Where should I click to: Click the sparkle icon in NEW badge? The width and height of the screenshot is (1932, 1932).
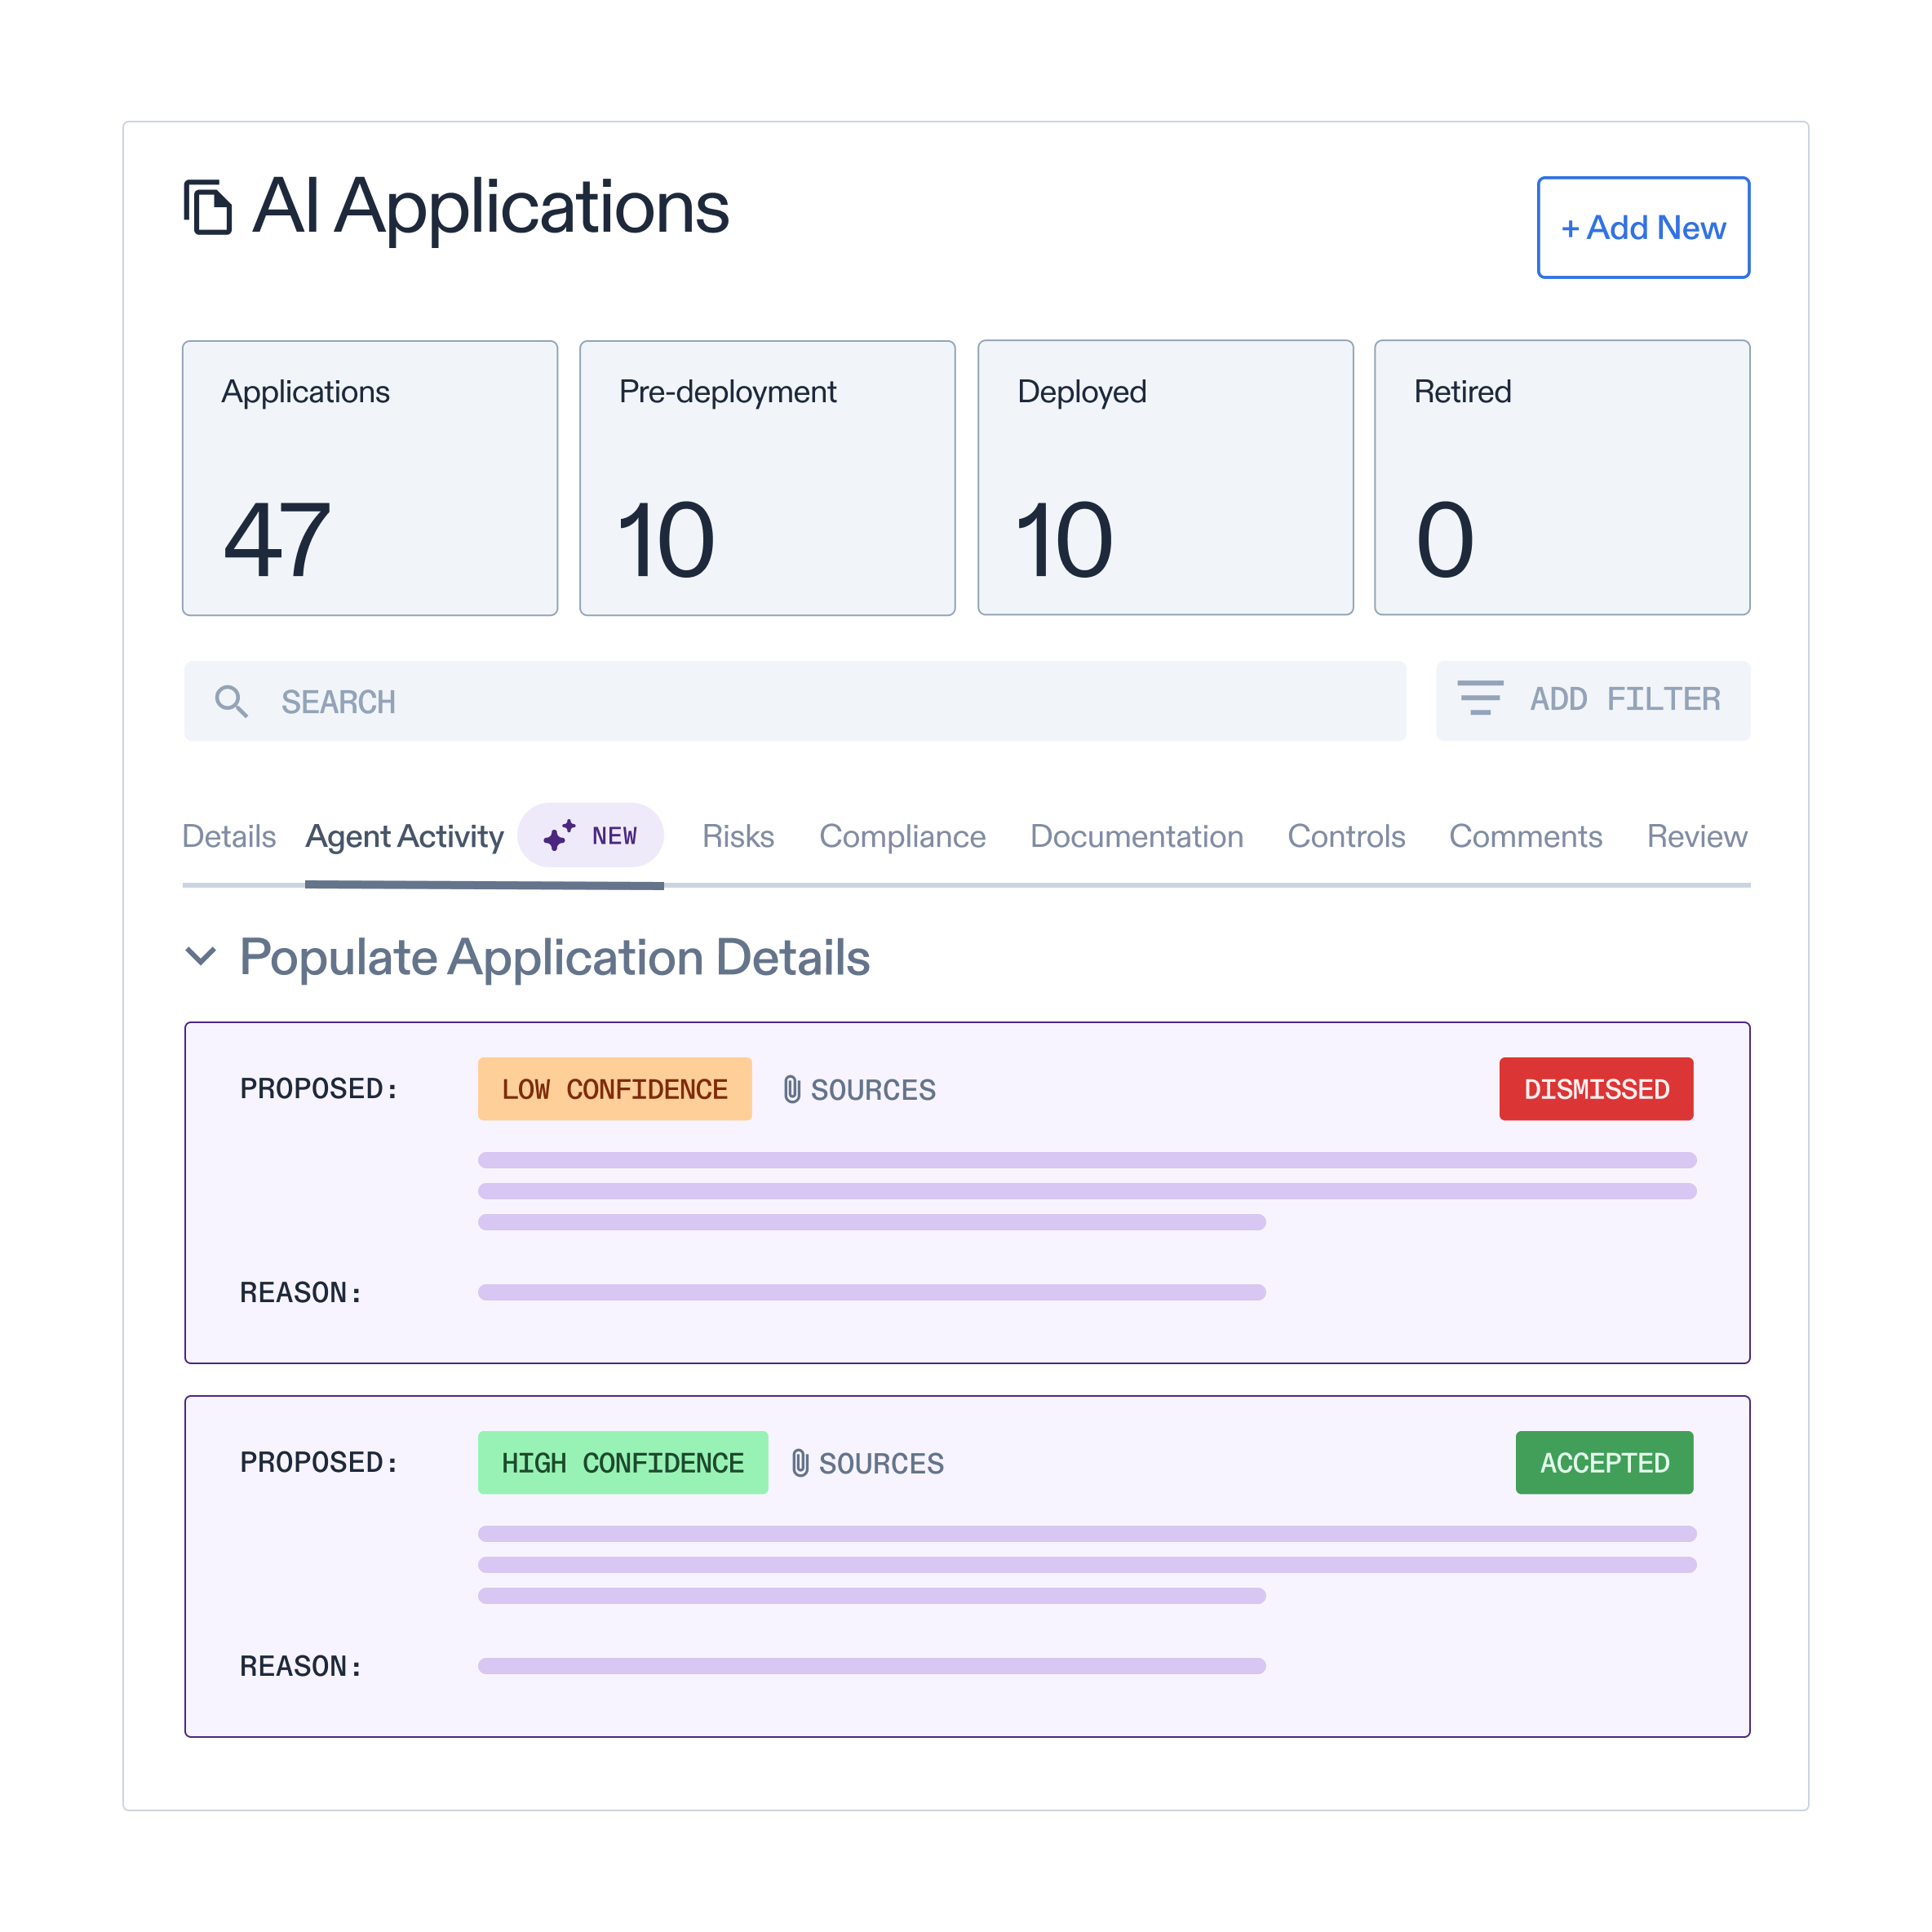[x=559, y=835]
